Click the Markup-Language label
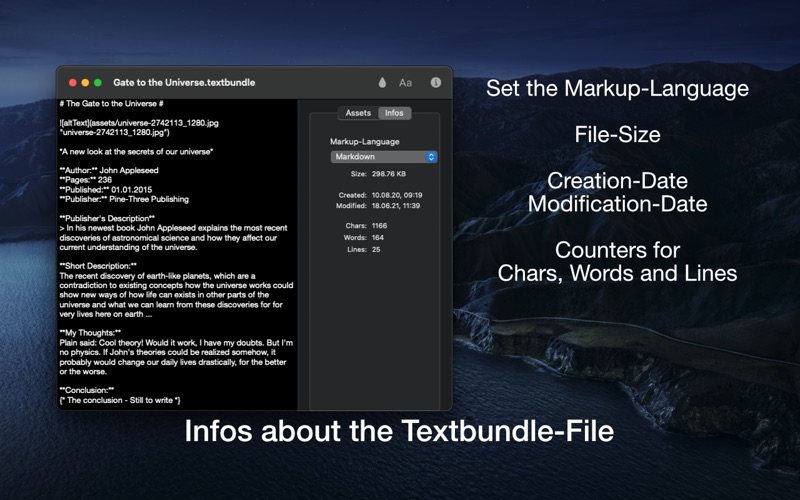Image resolution: width=800 pixels, height=500 pixels. [365, 142]
